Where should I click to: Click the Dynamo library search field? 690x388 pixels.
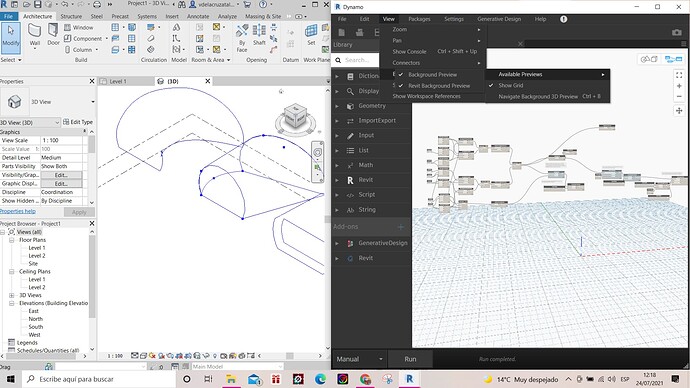(360, 60)
